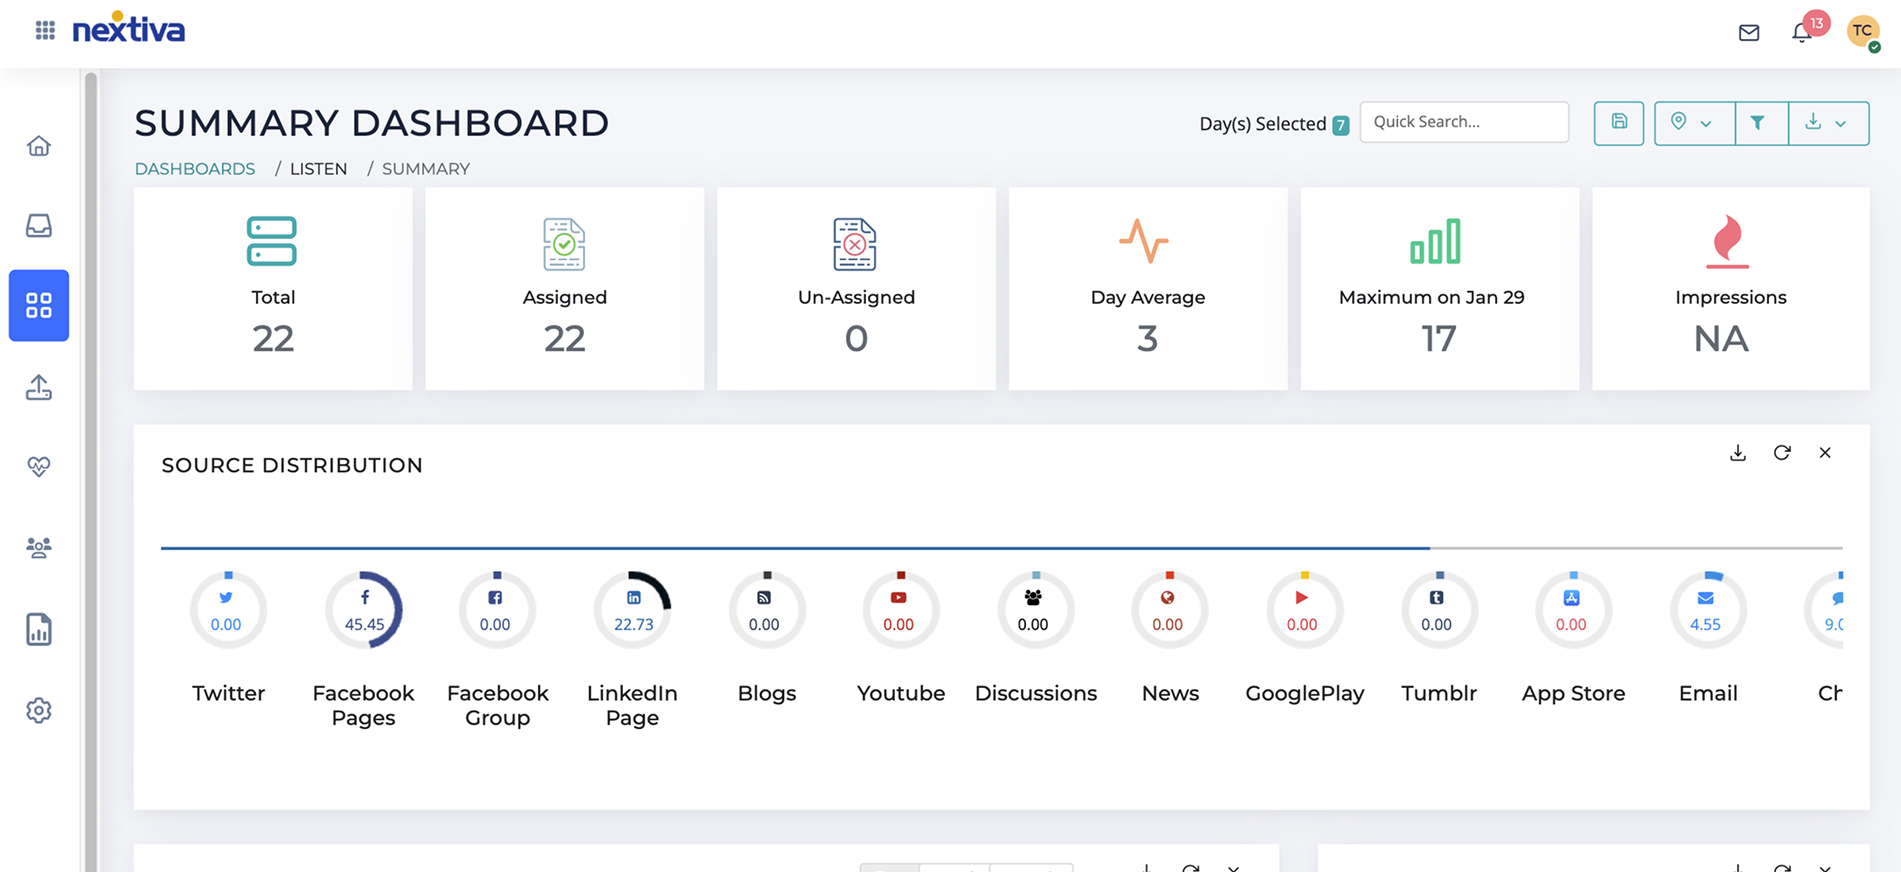This screenshot has height=873, width=1901.
Task: Click the TC user avatar menu
Action: pyautogui.click(x=1861, y=31)
